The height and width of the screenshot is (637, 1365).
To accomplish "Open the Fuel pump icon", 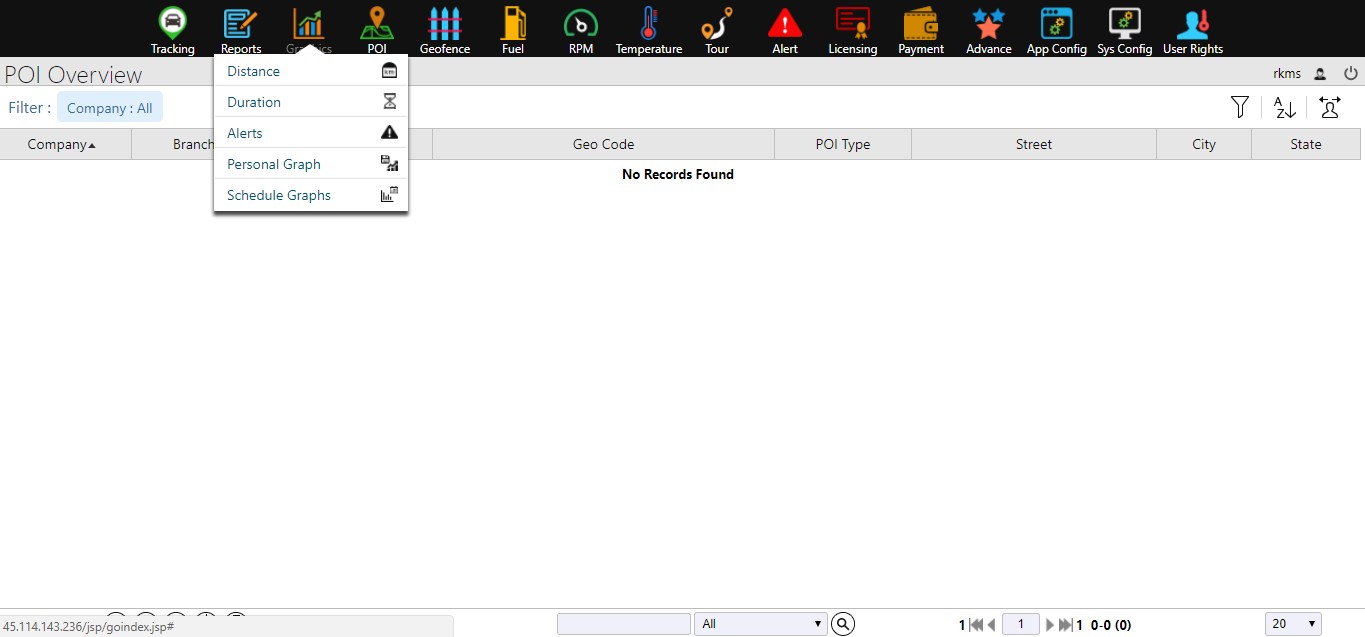I will (513, 24).
